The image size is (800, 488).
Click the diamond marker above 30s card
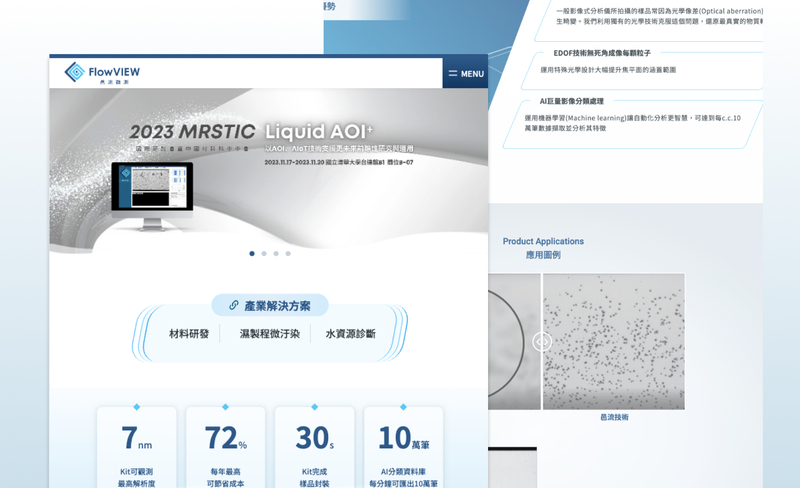[314, 407]
